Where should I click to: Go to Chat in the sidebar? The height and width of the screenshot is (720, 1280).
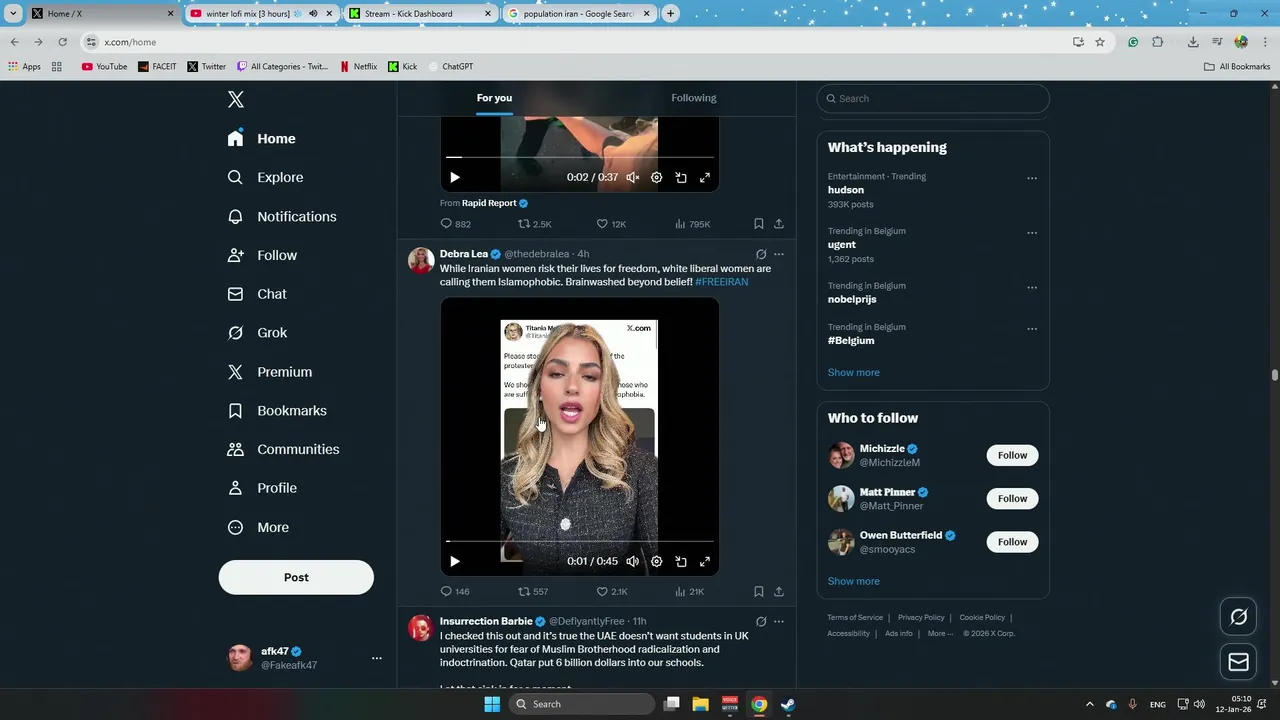tap(257, 294)
